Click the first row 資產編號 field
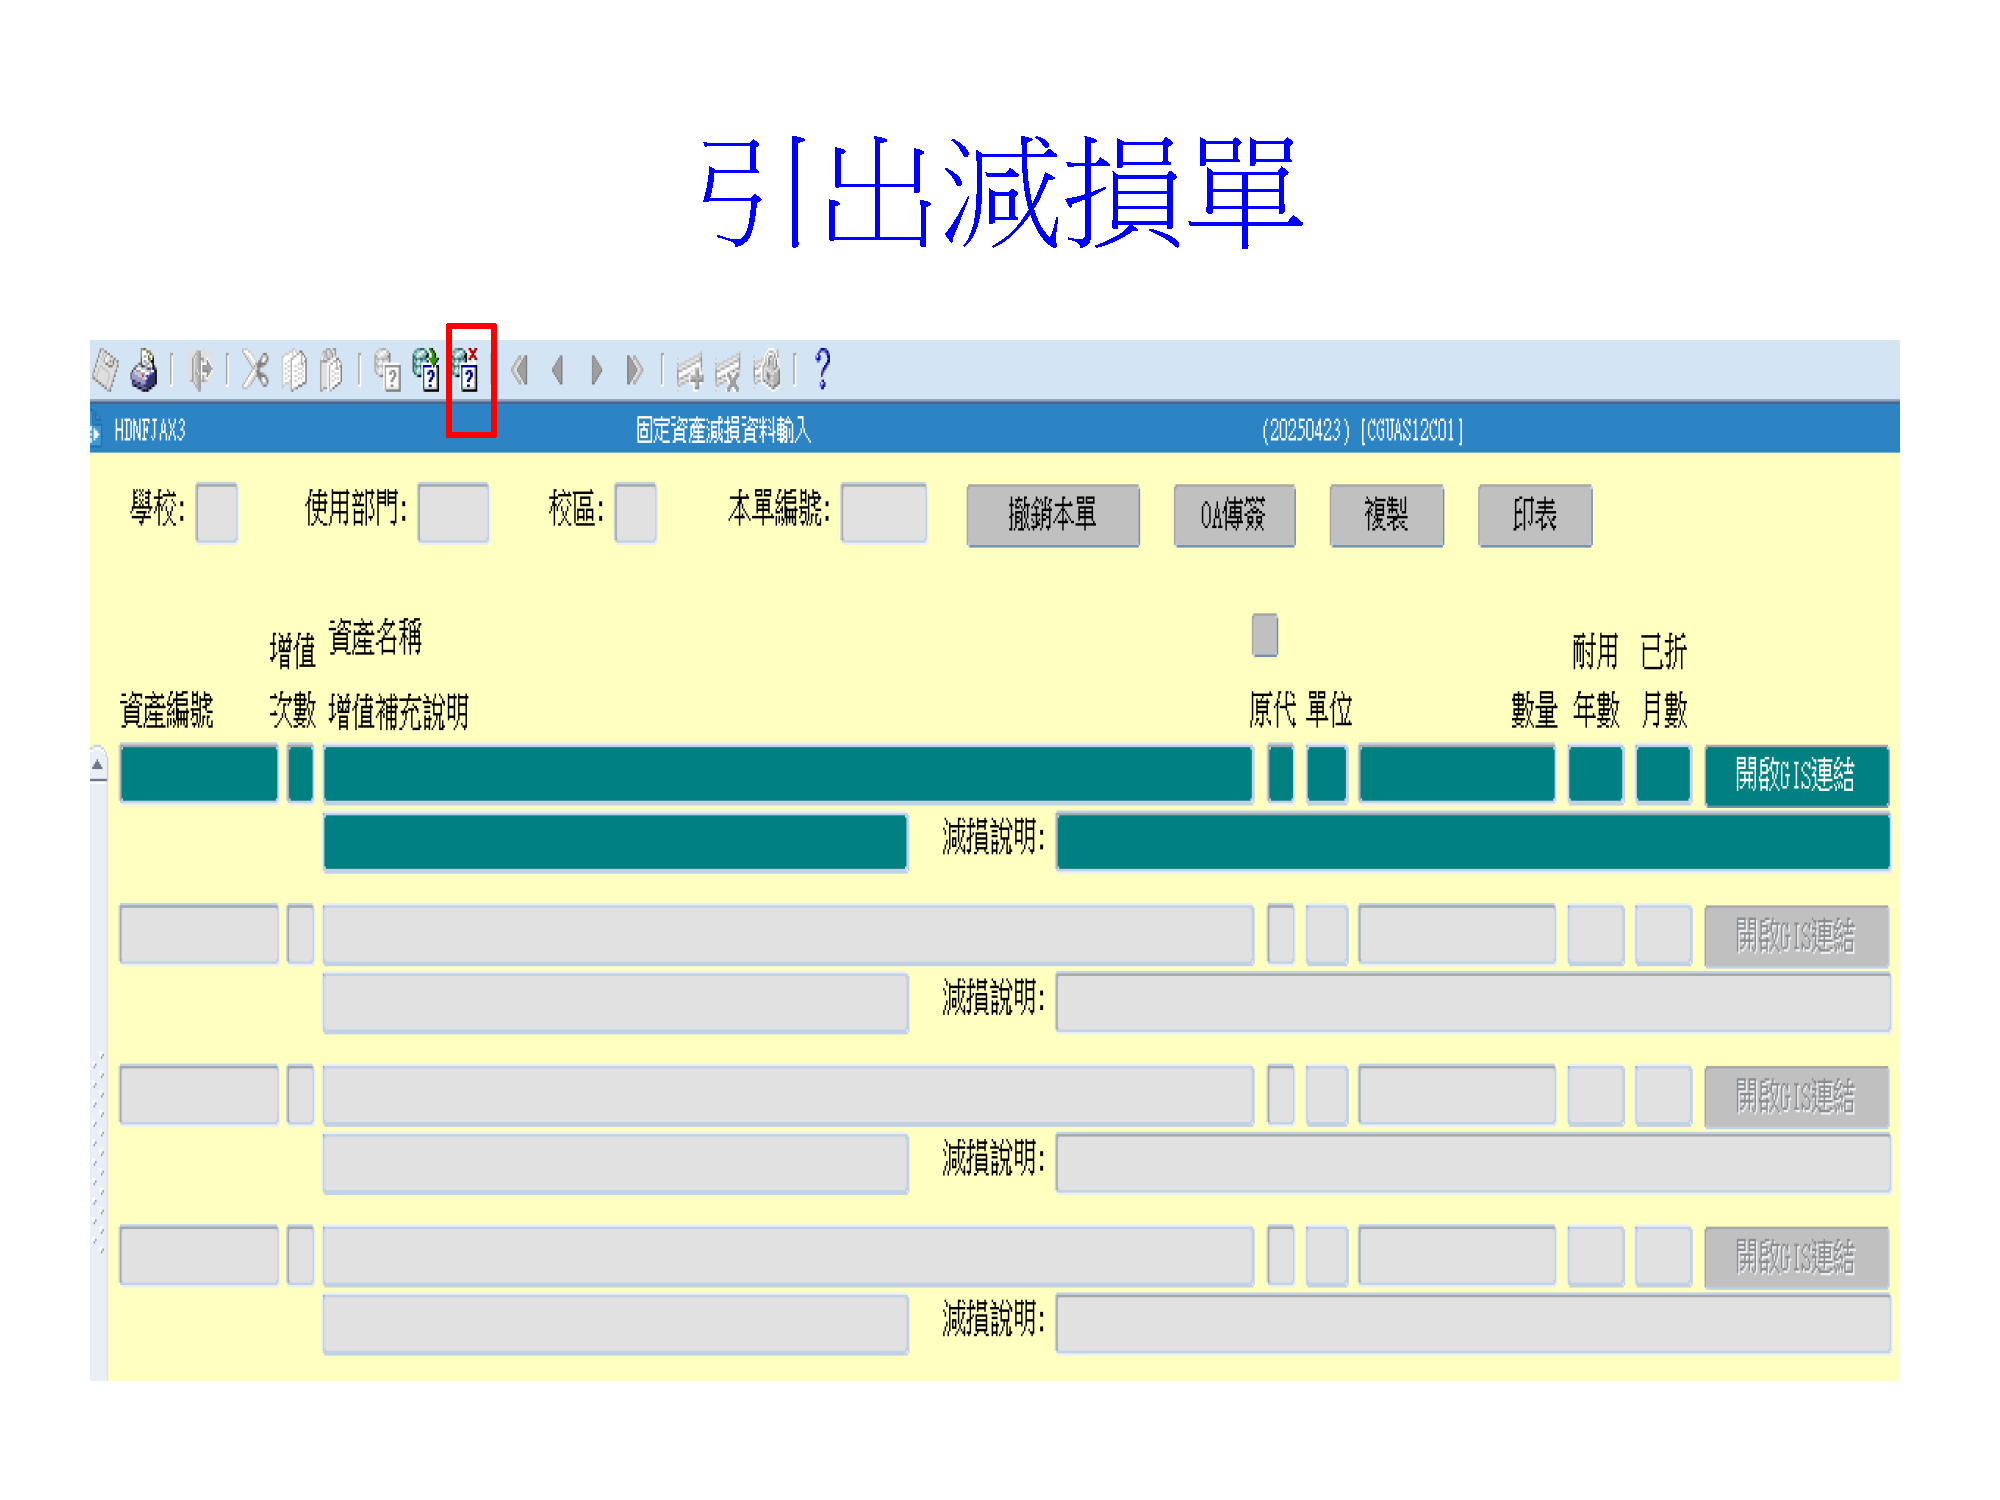The image size is (2000, 1500). 198,774
